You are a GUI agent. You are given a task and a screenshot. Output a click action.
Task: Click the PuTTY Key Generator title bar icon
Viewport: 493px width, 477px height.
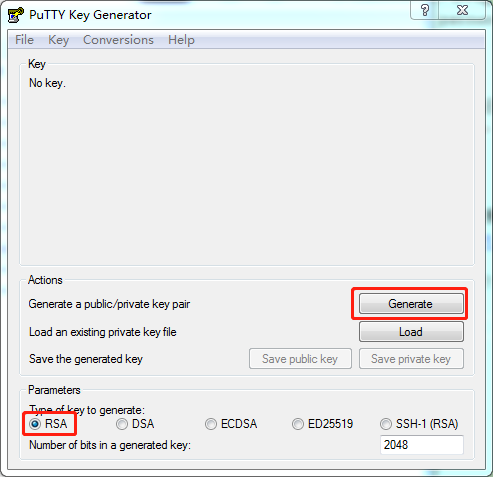pos(15,15)
